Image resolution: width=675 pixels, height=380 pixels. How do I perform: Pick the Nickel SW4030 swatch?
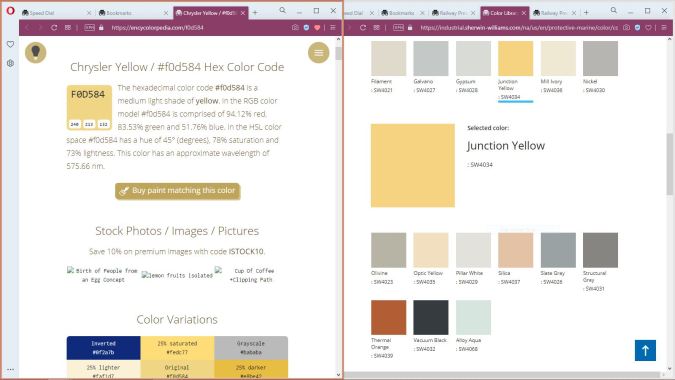(600, 59)
